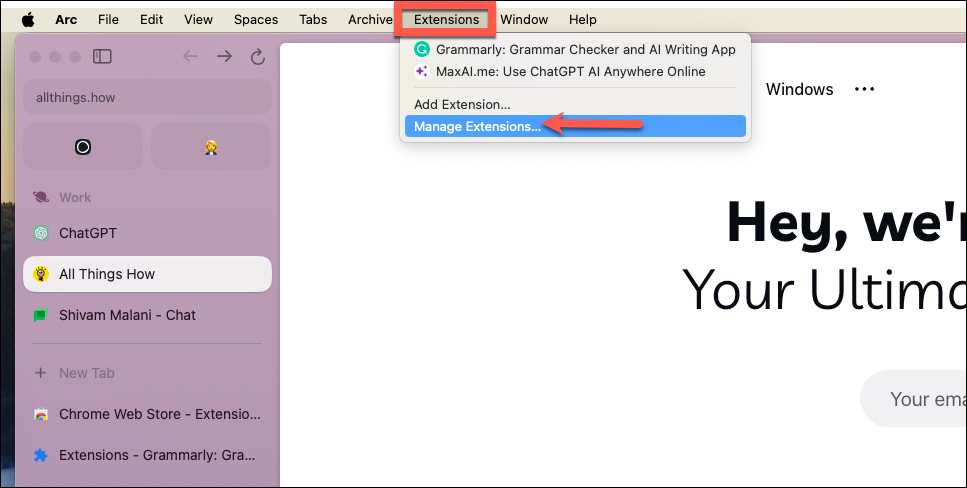Open the Spaces menu

coord(256,20)
